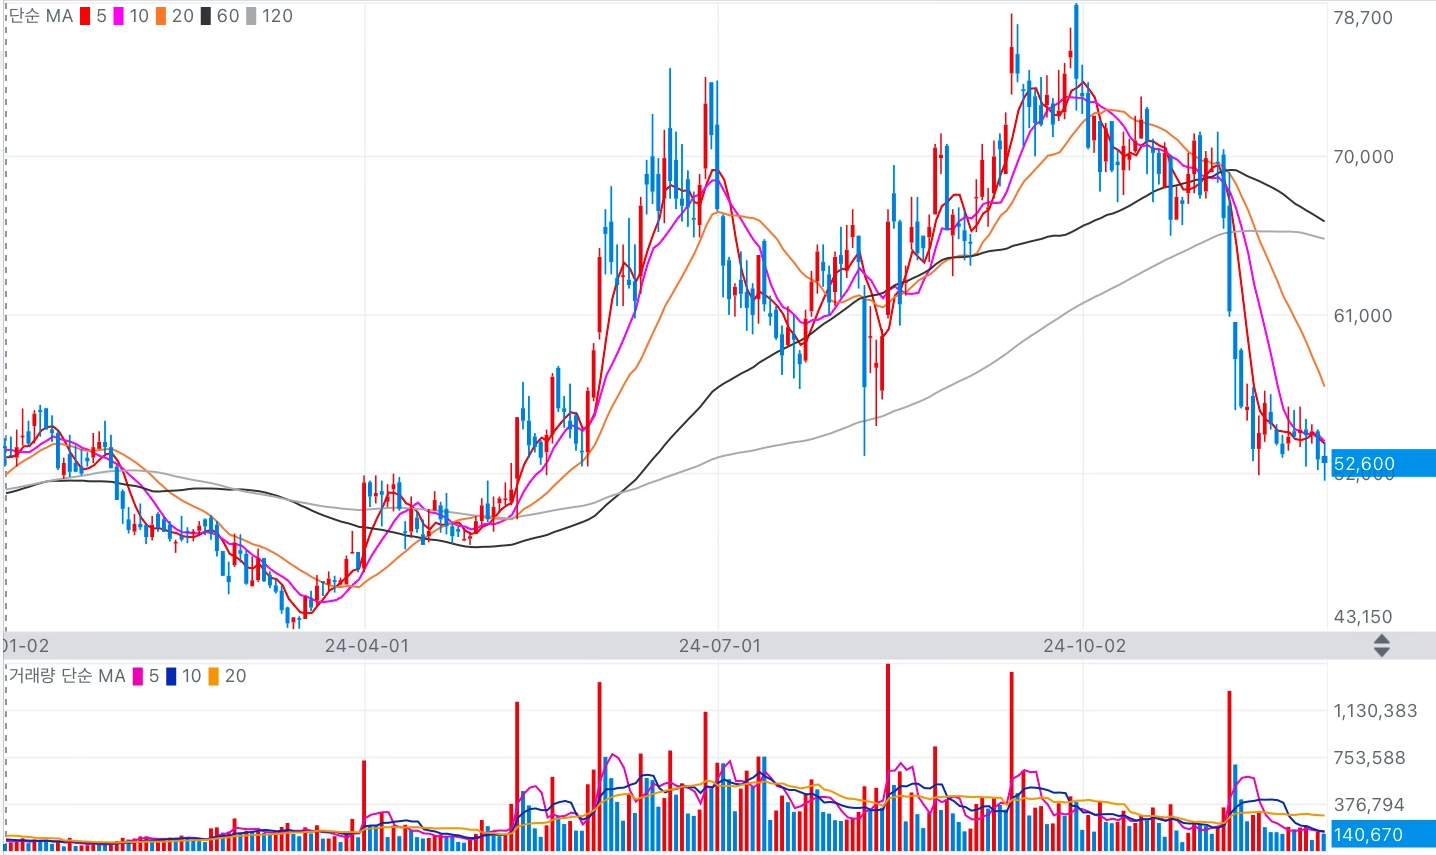Click the red 5-day price MA swatch
The width and height of the screenshot is (1436, 855).
[85, 16]
